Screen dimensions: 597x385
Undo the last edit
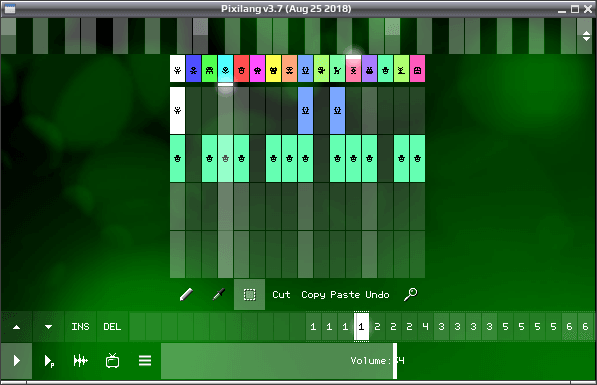(x=377, y=294)
